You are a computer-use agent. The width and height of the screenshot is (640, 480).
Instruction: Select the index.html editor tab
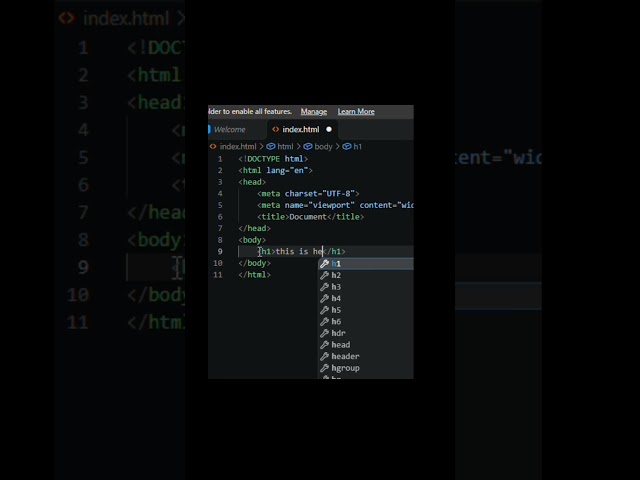pyautogui.click(x=301, y=129)
